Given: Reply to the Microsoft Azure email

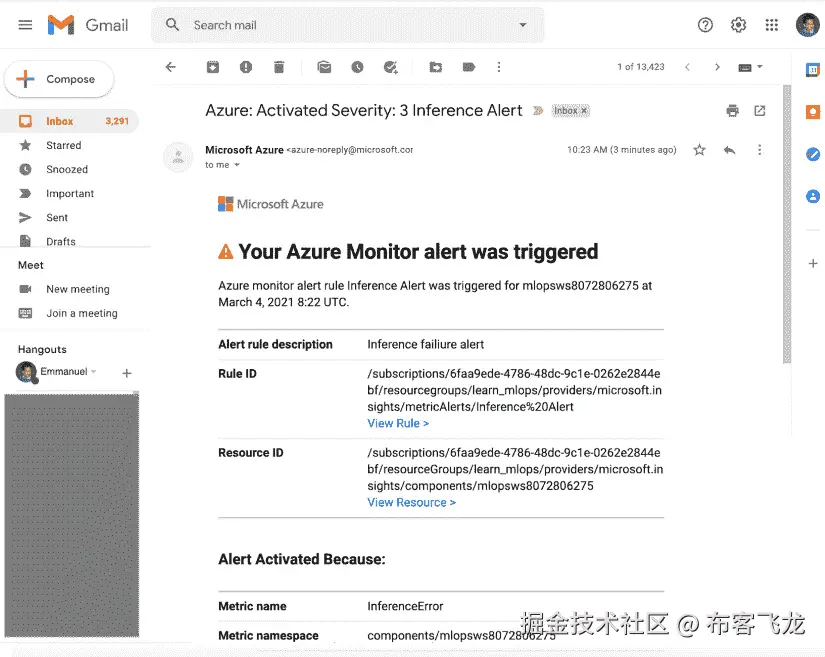Looking at the screenshot, I should 729,150.
